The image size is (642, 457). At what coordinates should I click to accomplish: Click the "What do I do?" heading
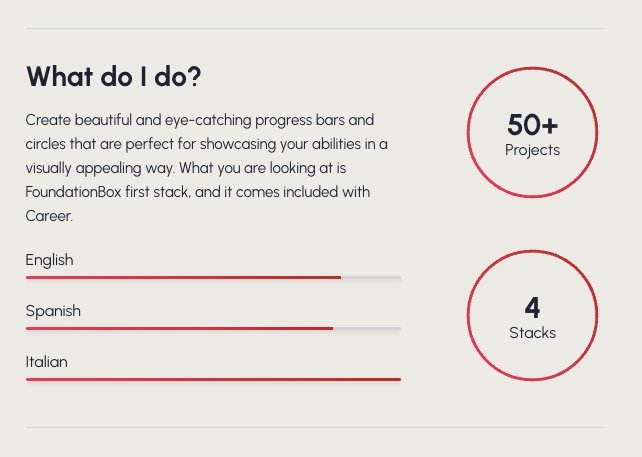tap(114, 77)
